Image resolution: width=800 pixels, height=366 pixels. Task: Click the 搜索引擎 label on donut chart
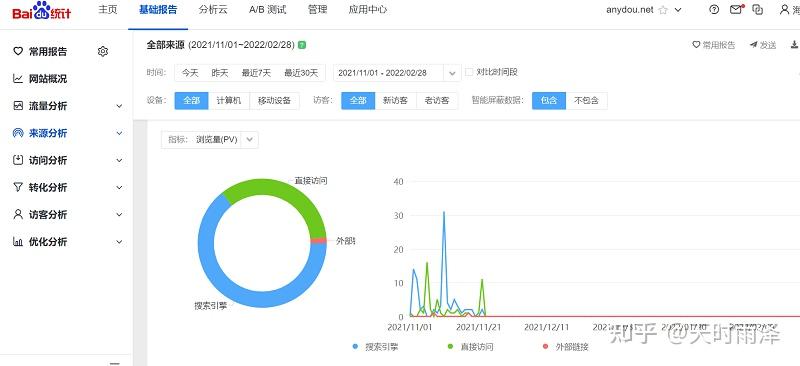(x=211, y=305)
